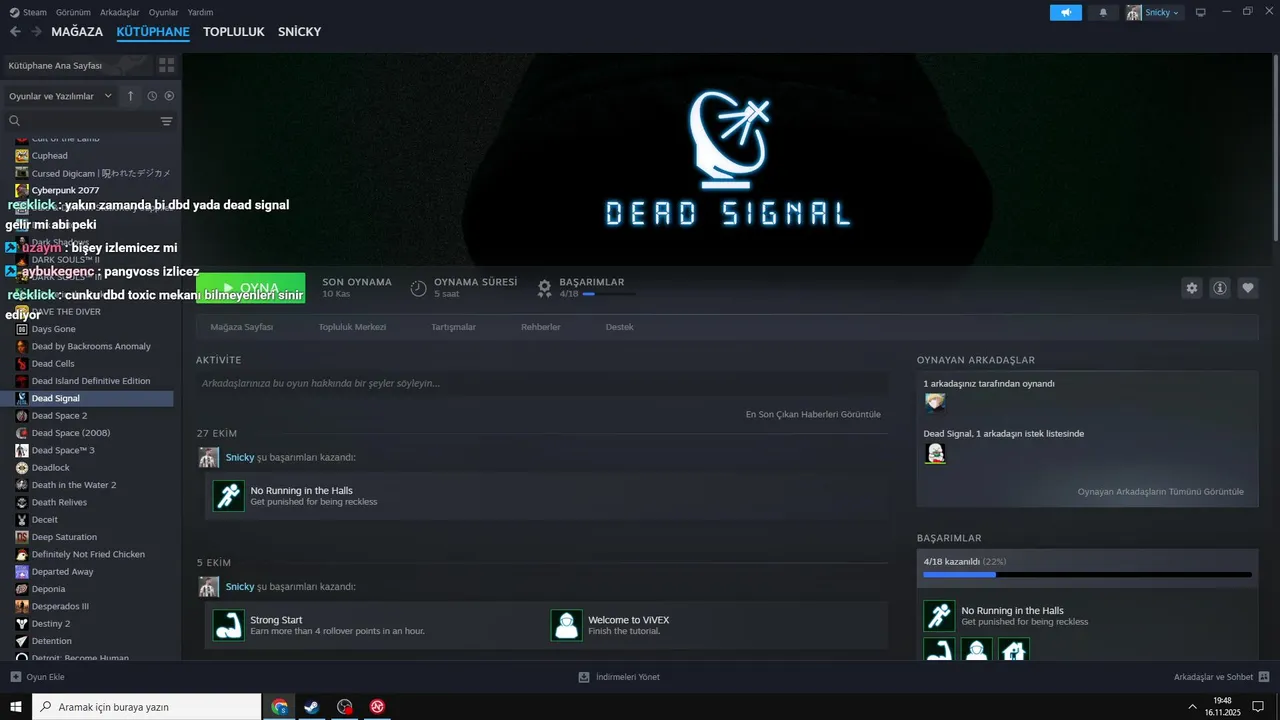
Task: Click the play time clock icon
Action: pyautogui.click(x=419, y=288)
